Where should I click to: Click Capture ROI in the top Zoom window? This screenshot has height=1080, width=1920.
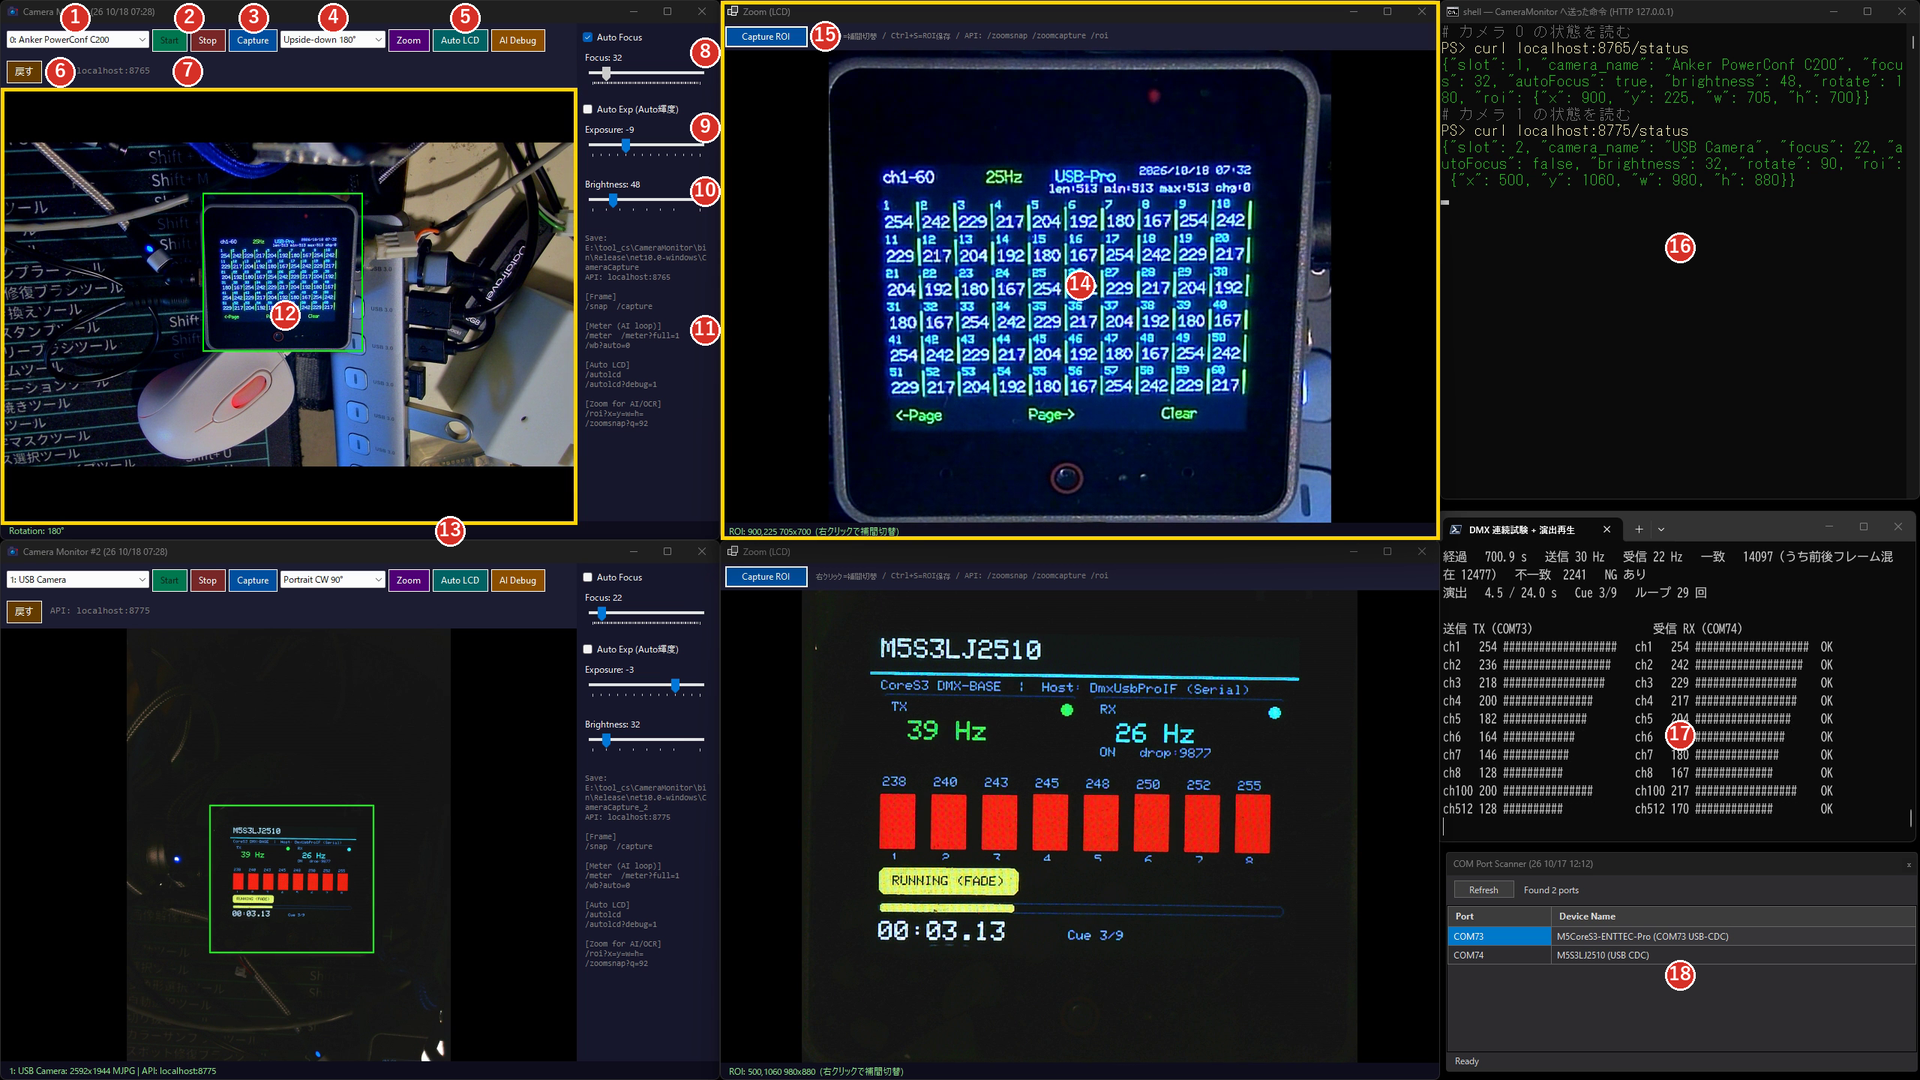coord(766,36)
